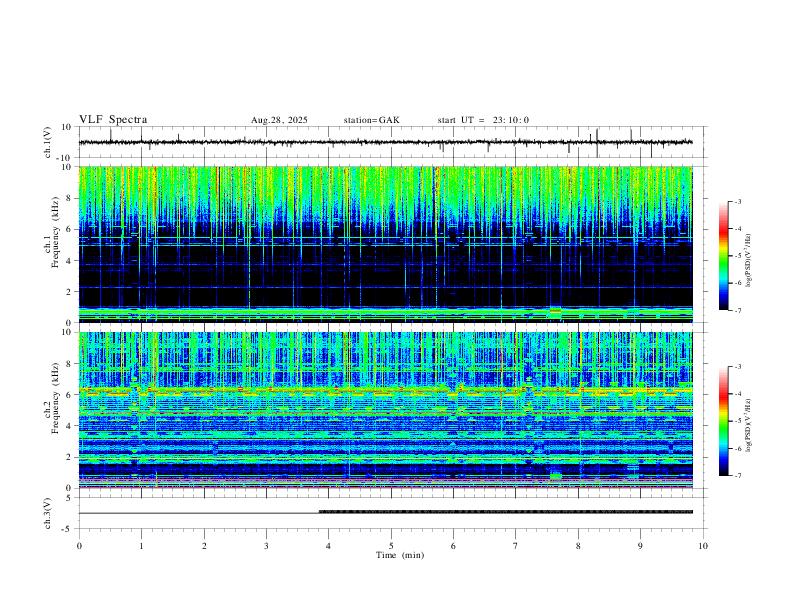
Task: Click the ch.1 waveform trace panel
Action: (390, 142)
